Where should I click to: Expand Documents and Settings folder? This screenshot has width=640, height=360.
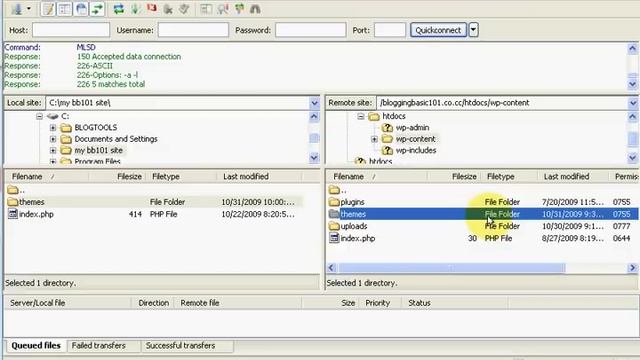tap(53, 139)
